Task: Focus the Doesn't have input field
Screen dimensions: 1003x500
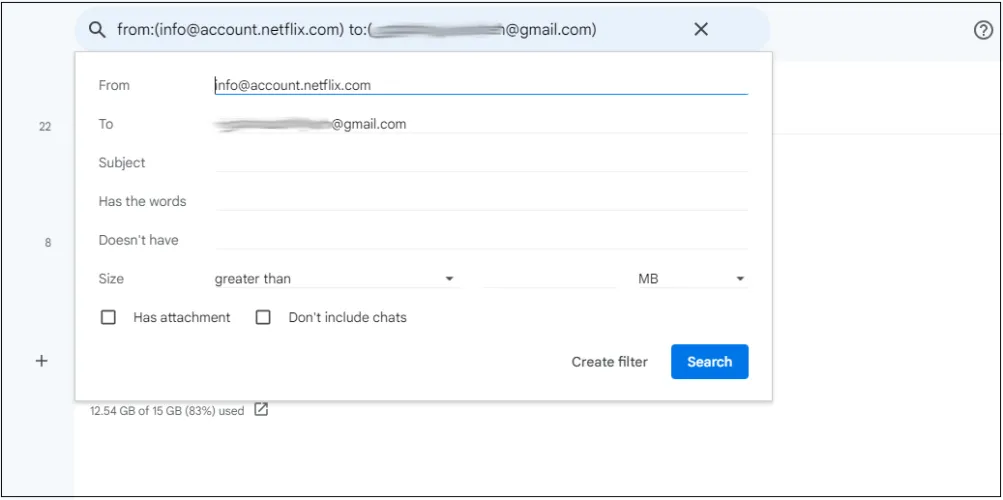Action: 480,240
